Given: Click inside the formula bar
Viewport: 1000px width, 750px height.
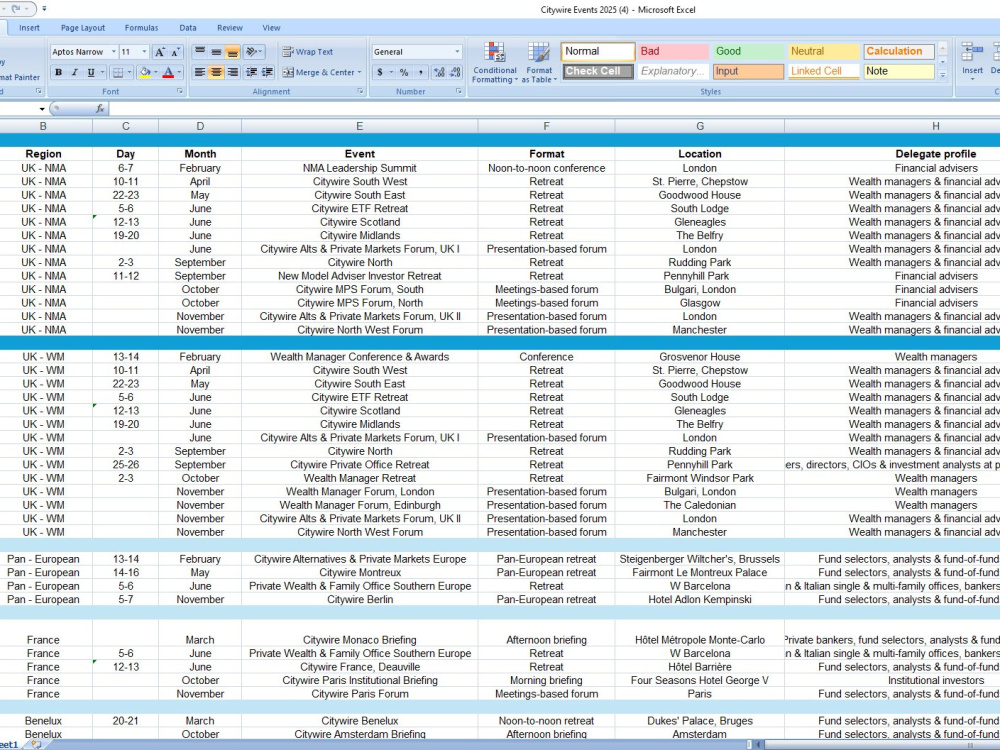Looking at the screenshot, I should [554, 109].
